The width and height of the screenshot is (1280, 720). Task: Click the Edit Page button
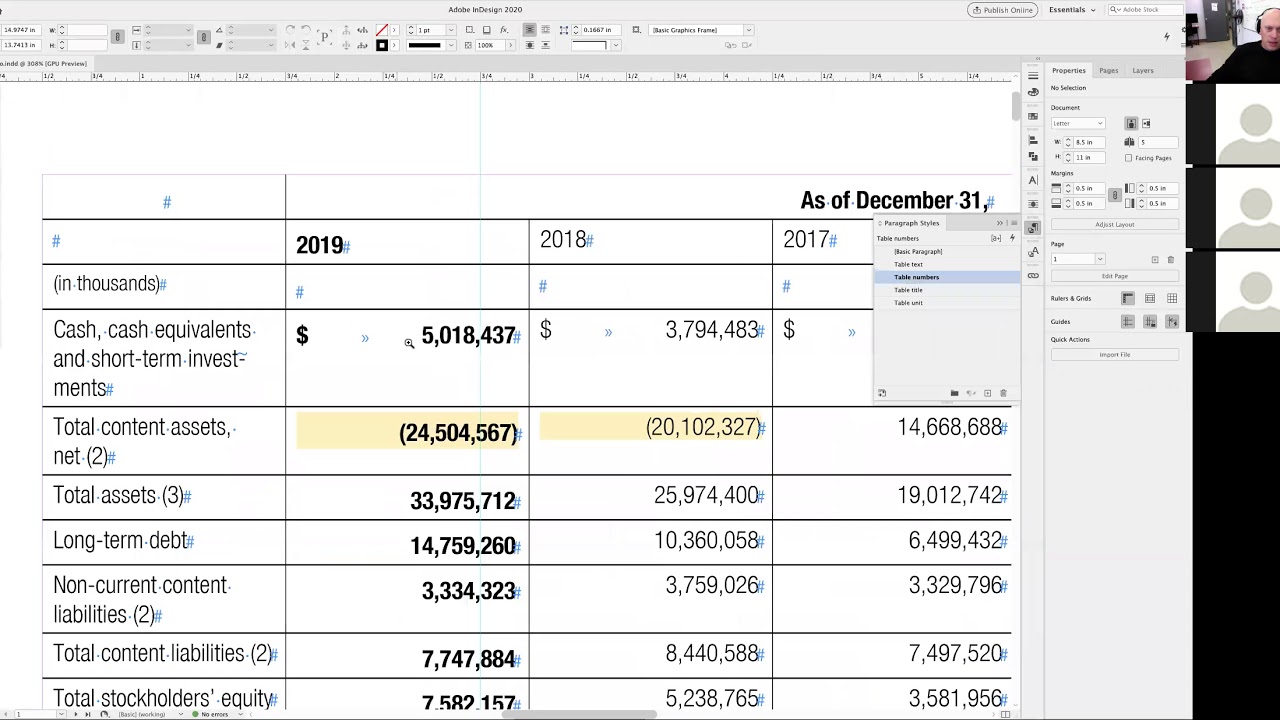1115,276
